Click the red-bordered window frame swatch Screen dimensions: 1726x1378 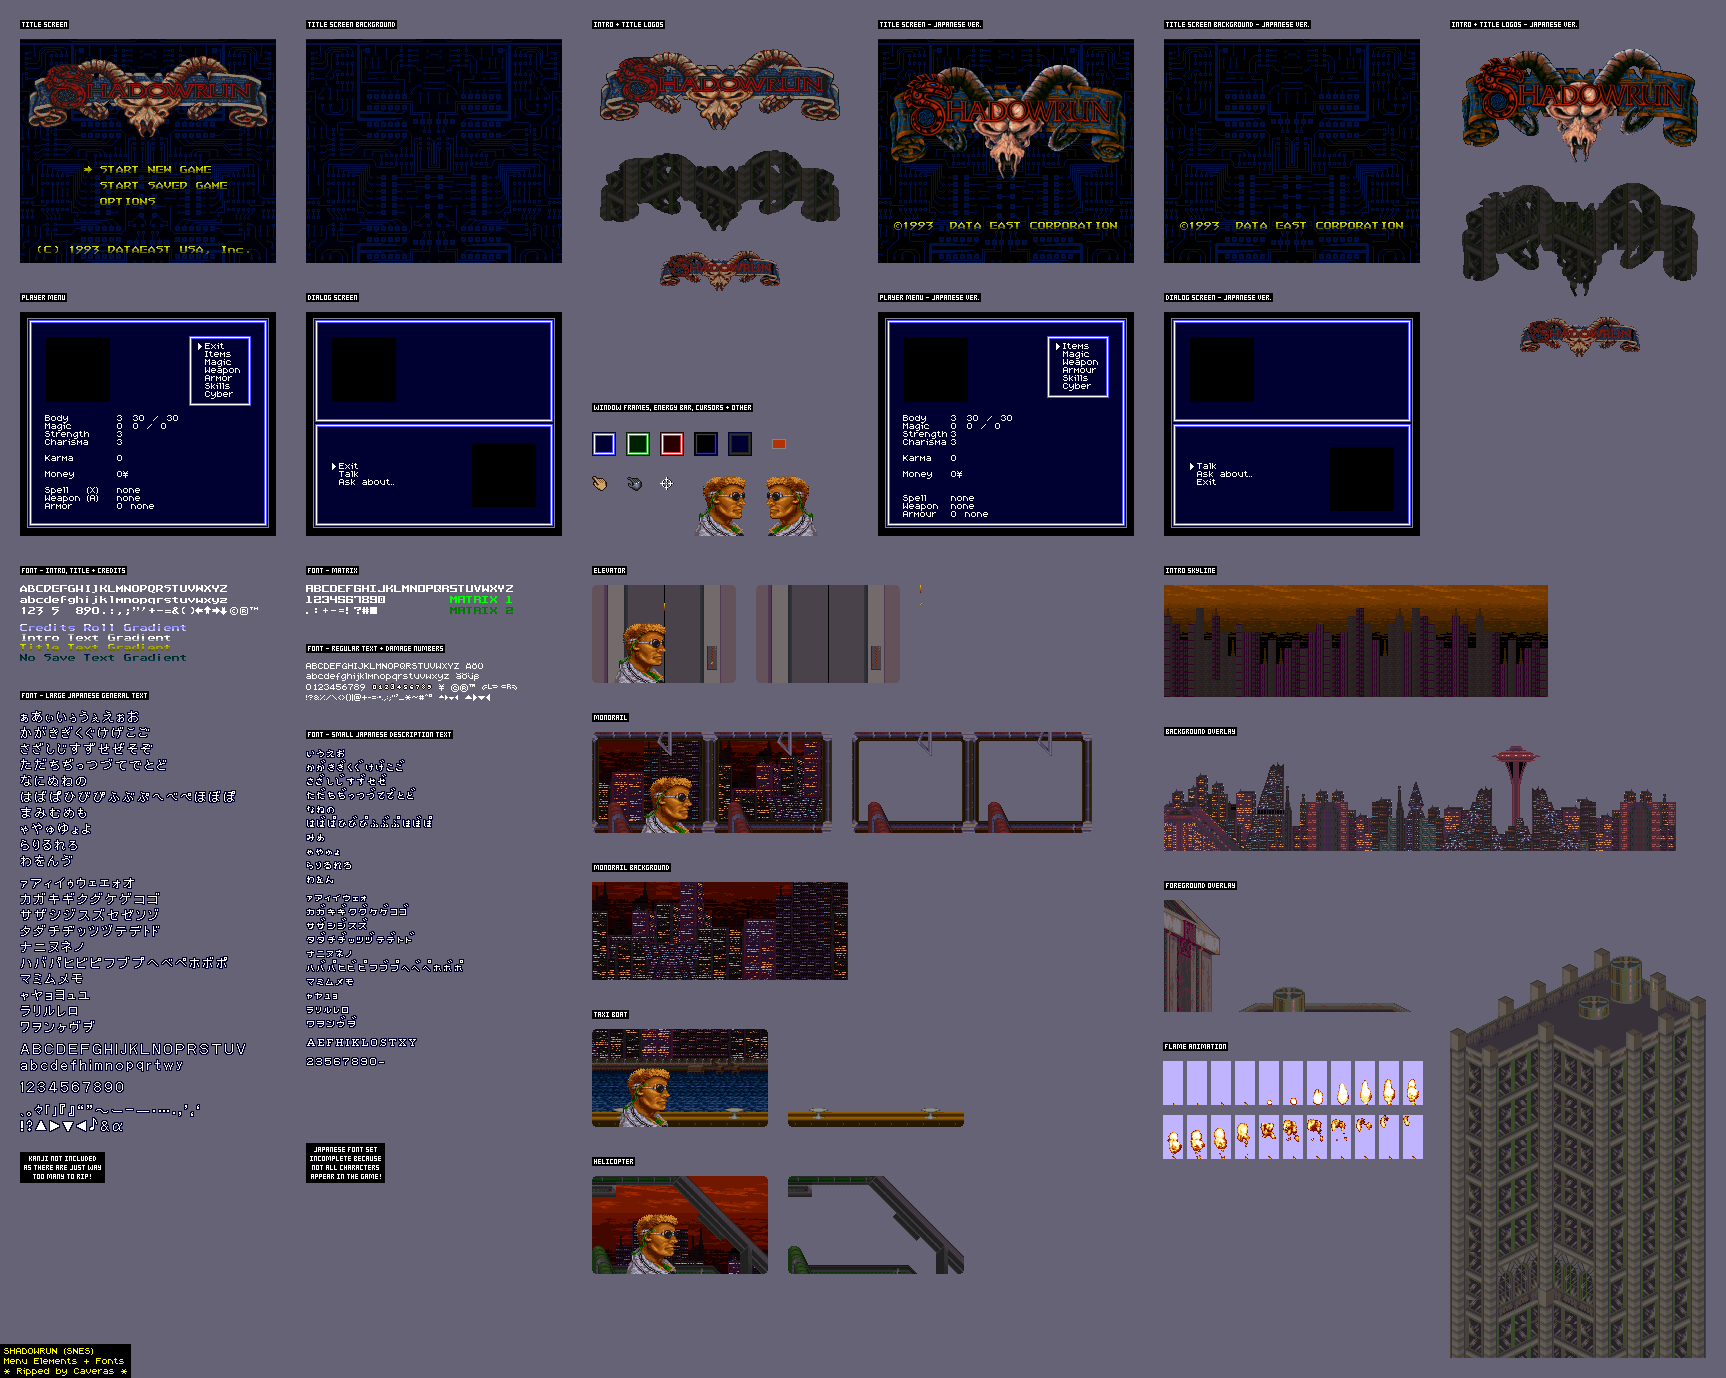tap(672, 444)
